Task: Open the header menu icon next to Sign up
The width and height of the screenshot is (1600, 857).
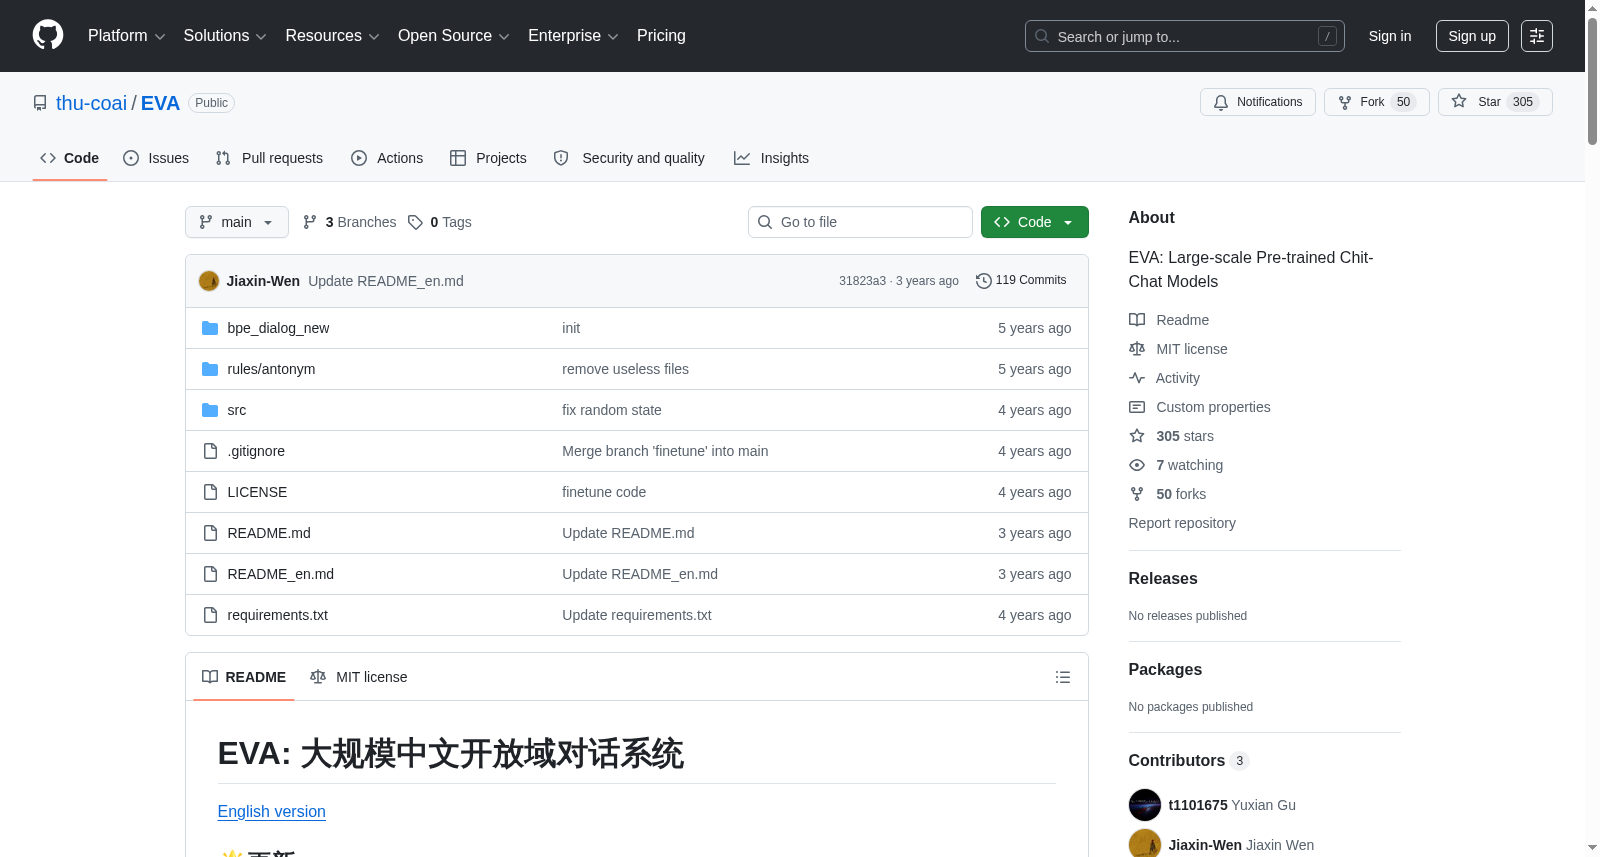Action: pos(1537,36)
